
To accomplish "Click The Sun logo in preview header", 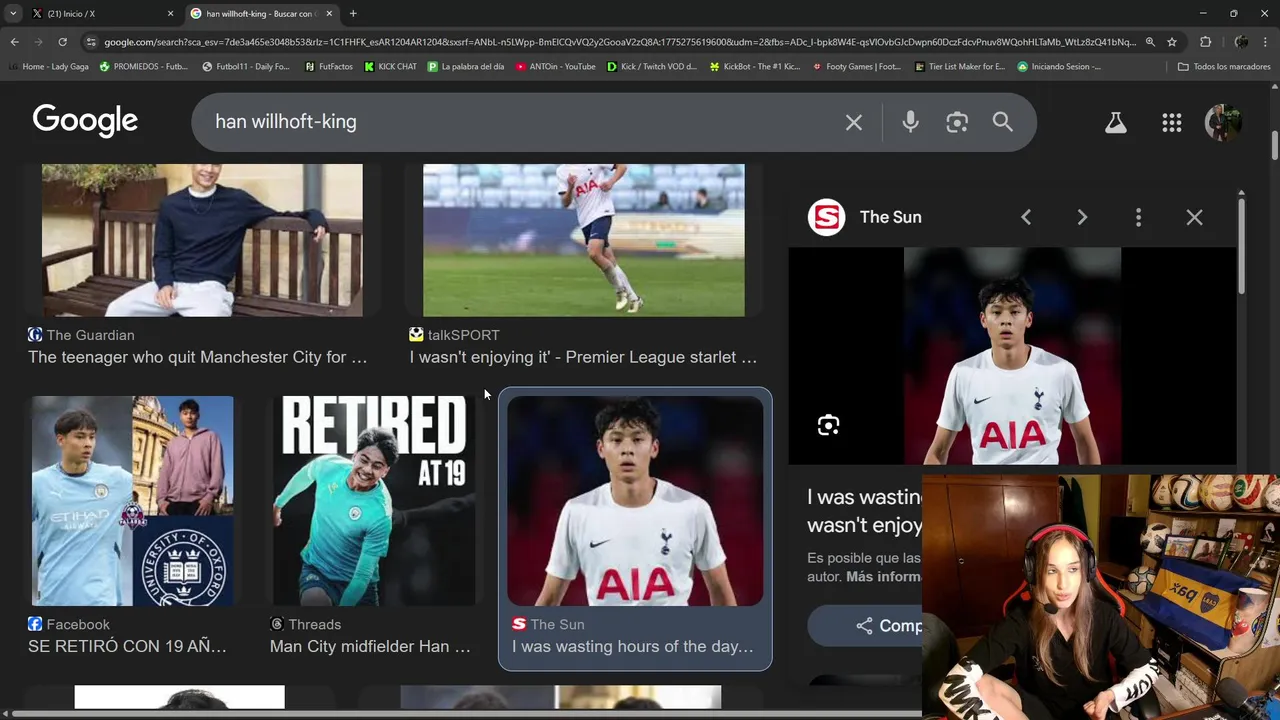I will pyautogui.click(x=827, y=217).
